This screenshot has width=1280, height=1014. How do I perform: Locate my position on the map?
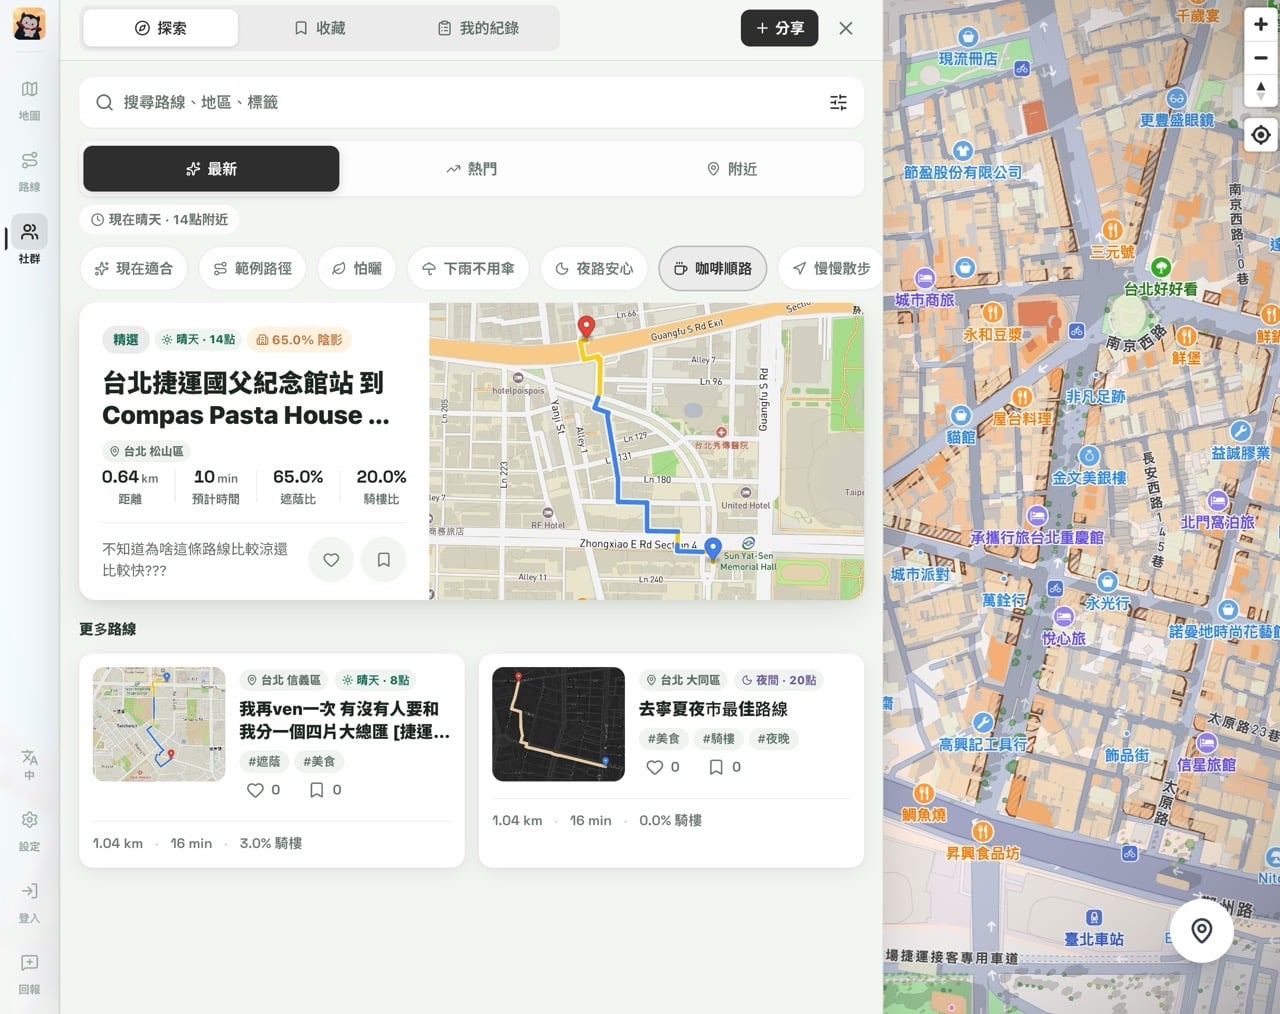pos(1260,135)
